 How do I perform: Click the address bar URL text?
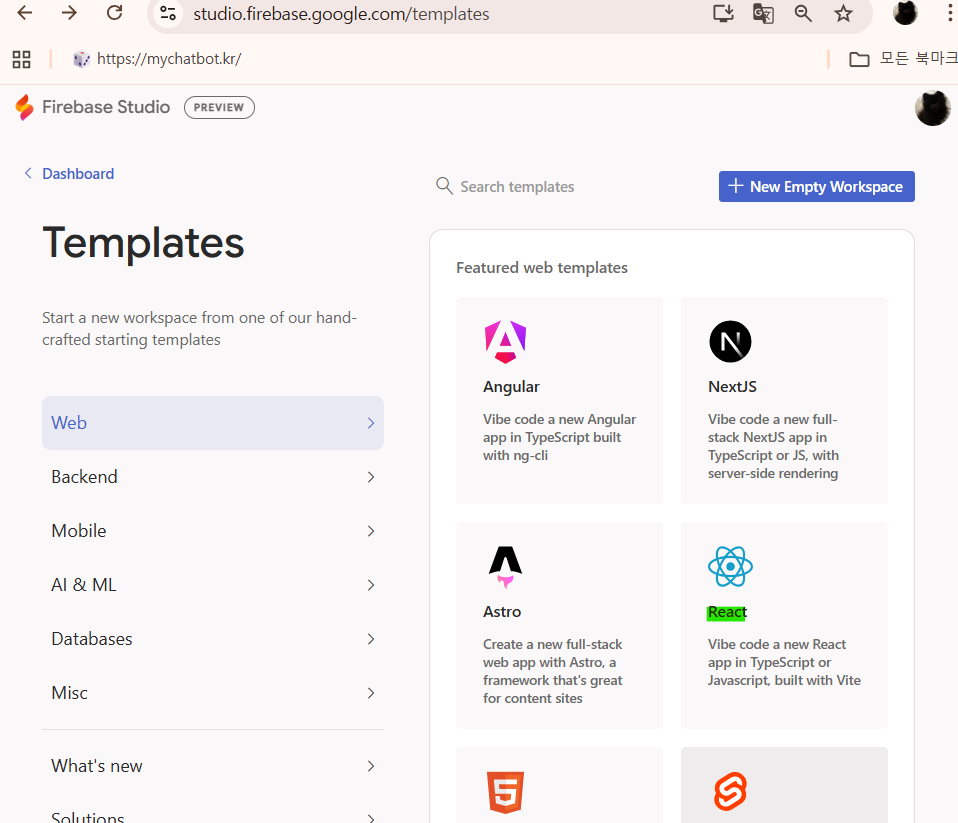point(341,13)
